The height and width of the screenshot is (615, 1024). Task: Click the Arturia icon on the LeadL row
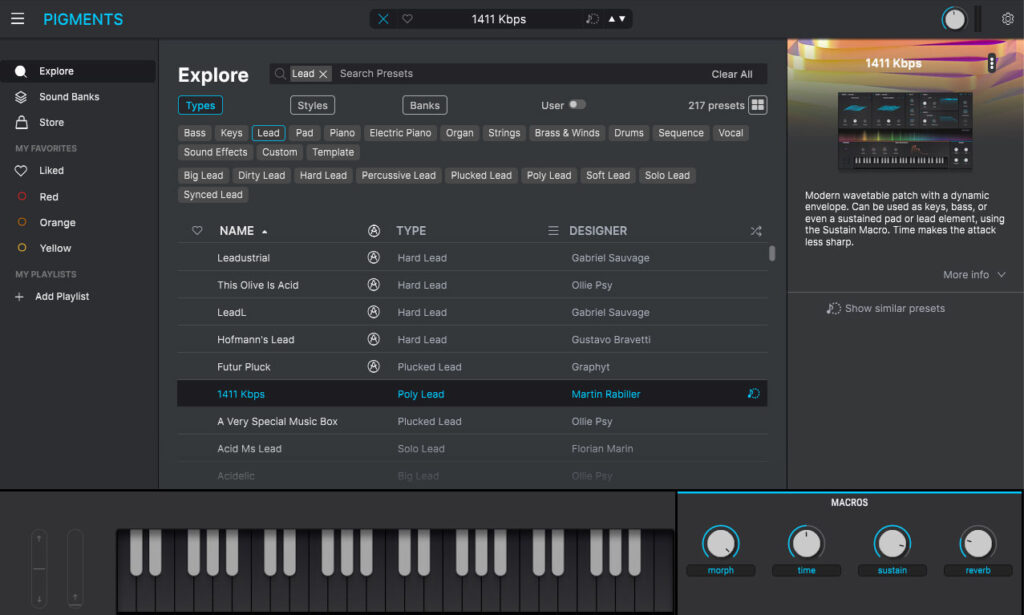[x=374, y=312]
